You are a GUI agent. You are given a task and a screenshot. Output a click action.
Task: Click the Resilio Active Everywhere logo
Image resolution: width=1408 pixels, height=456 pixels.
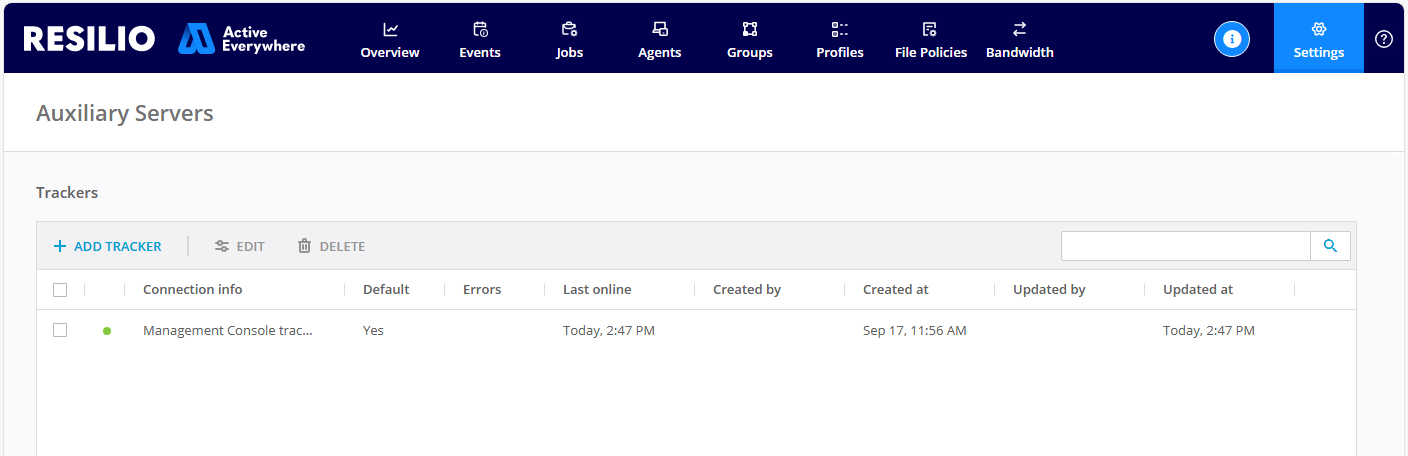coord(164,39)
